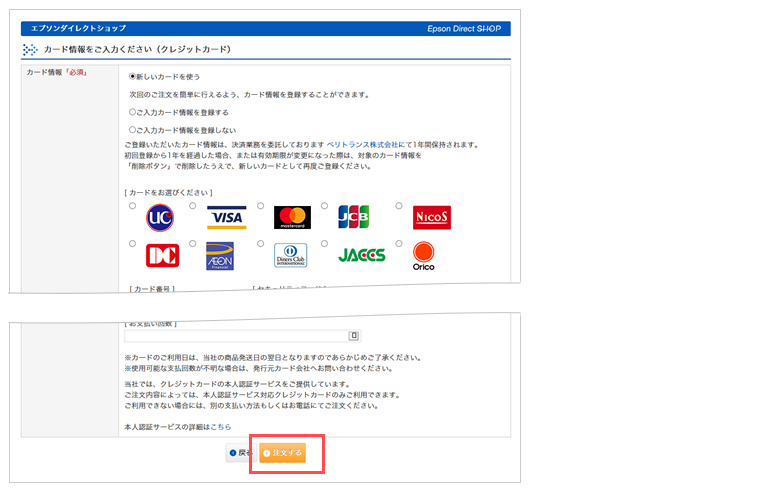Choose the Diners Club radio button
The image size is (770, 496).
coord(261,244)
